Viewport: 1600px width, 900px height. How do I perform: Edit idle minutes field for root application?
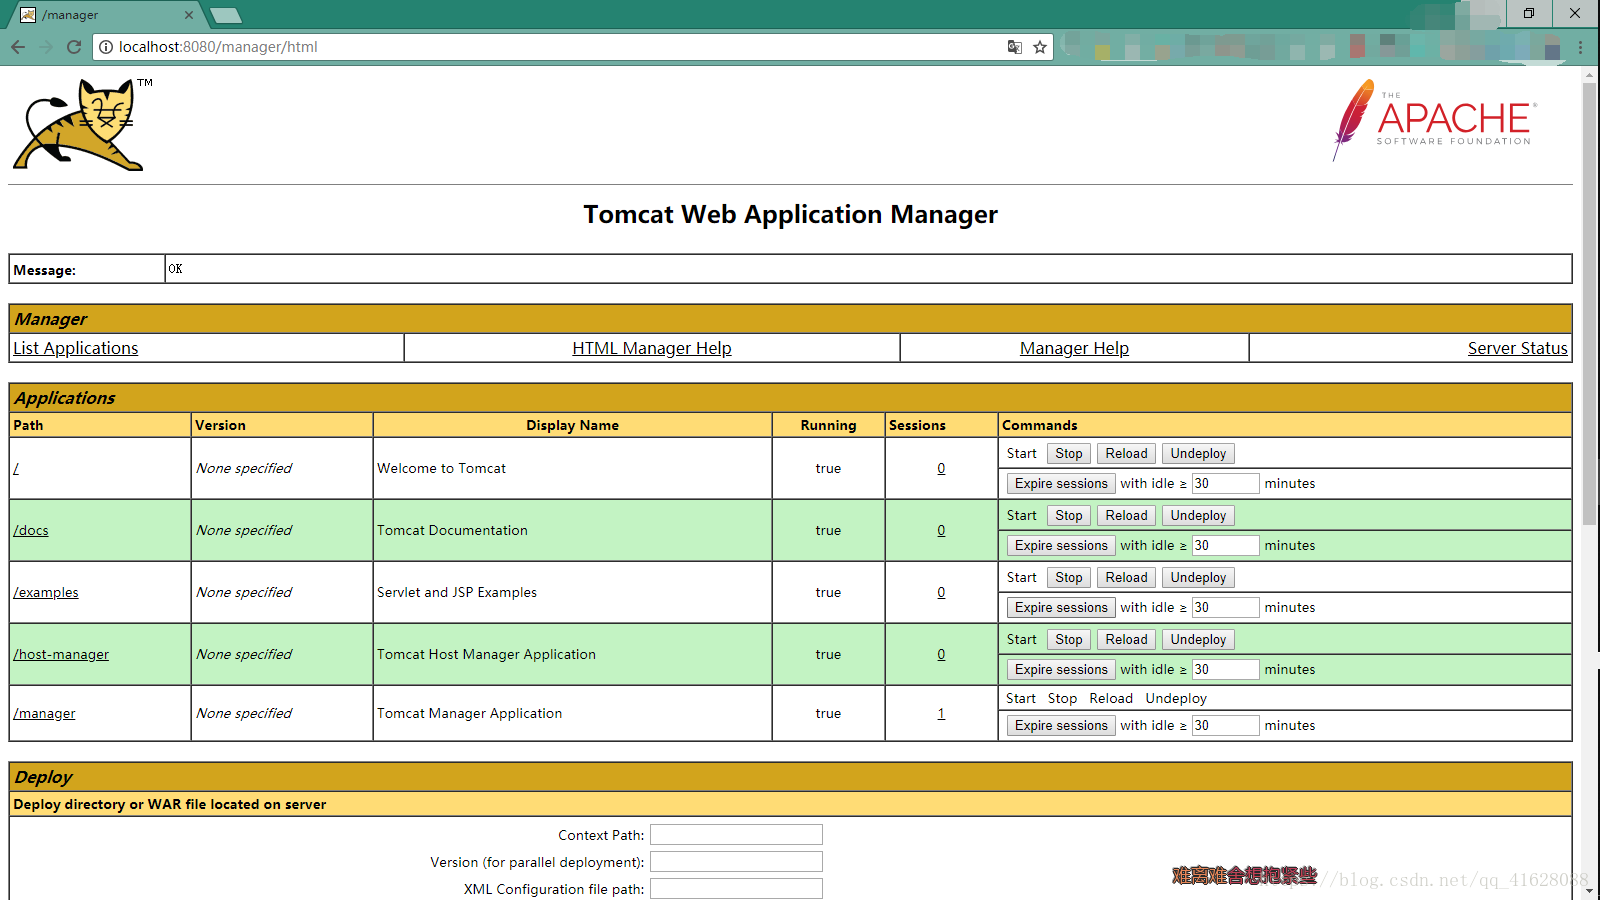tap(1225, 484)
